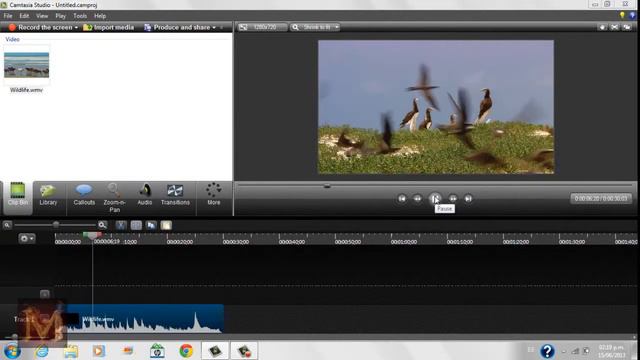Click the add track plus button
Screen dimensions: 640x360
click(x=45, y=294)
